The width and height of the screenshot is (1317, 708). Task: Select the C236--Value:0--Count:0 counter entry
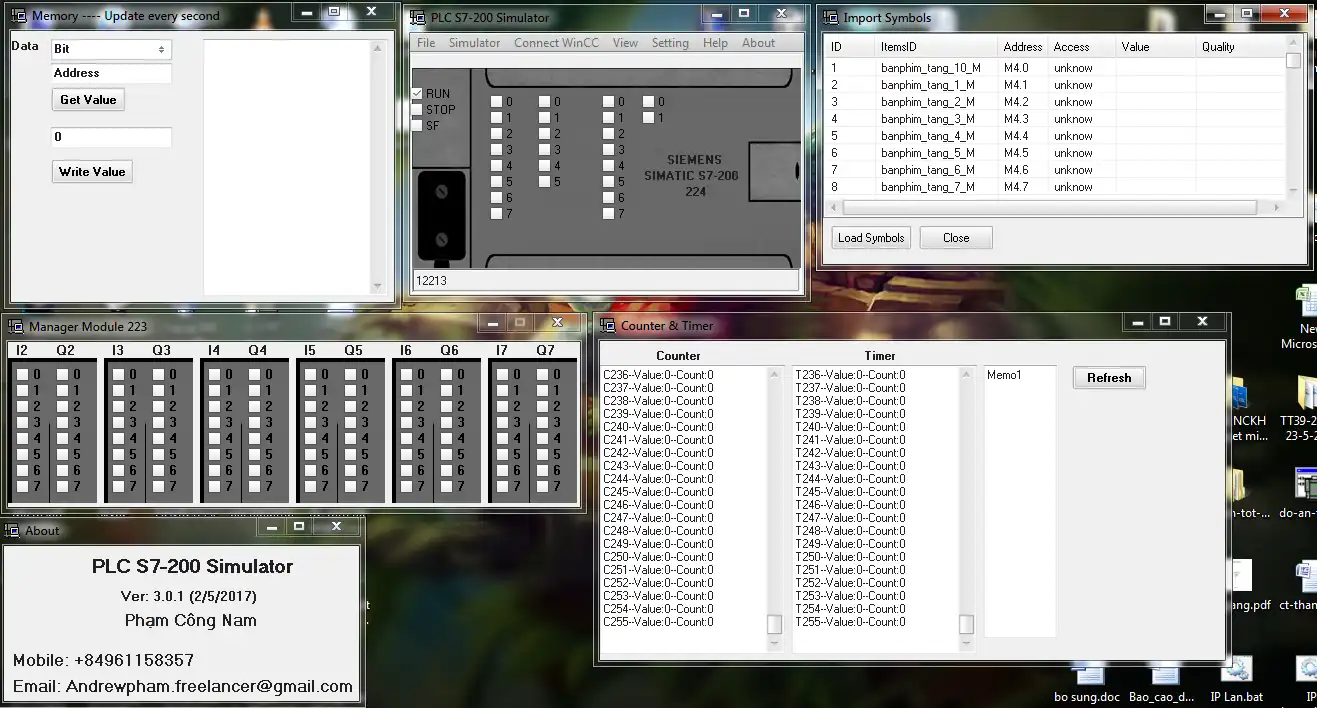point(658,375)
